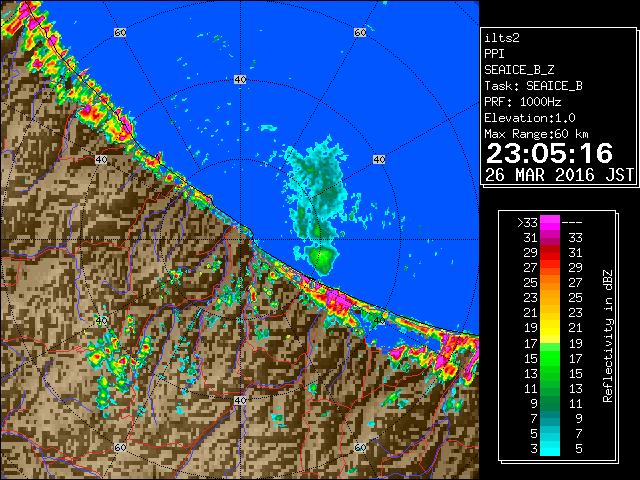Pick the red legend swatch beside 29
The image size is (640, 480).
click(550, 253)
